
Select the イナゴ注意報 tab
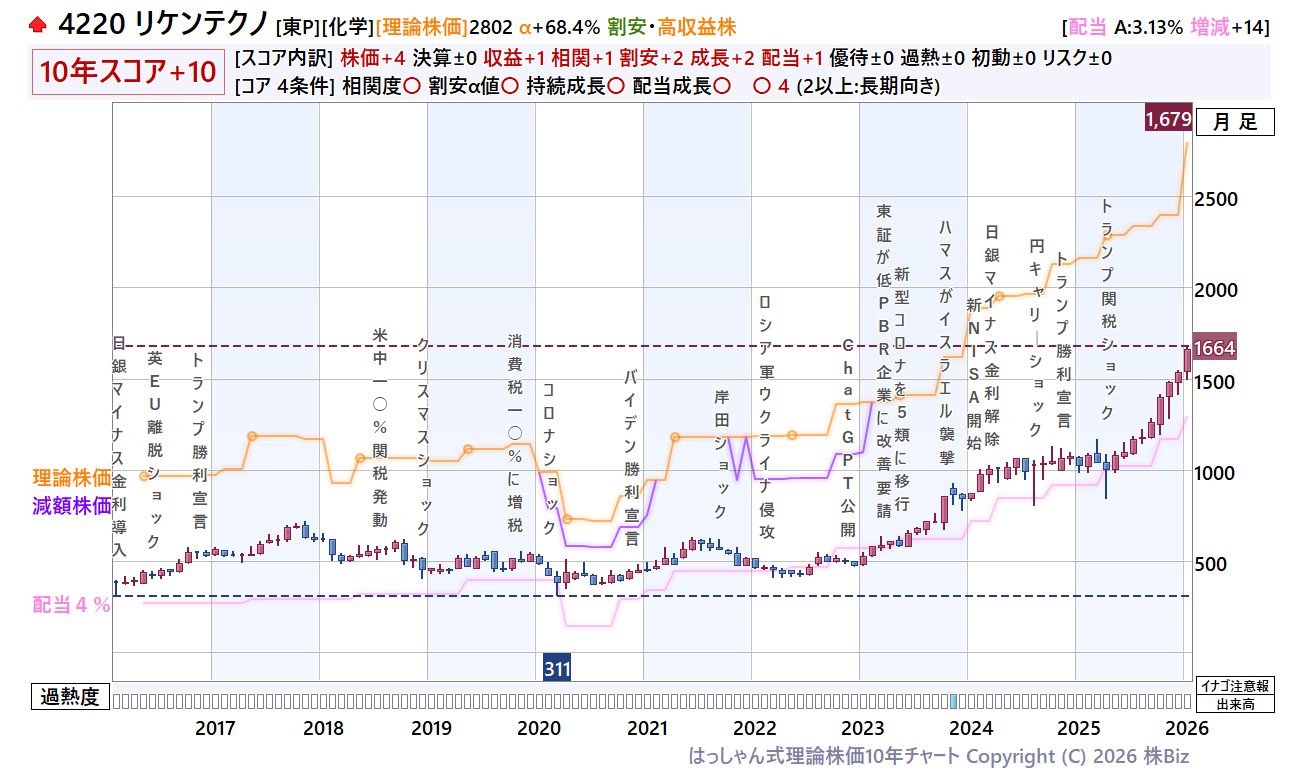(1235, 686)
